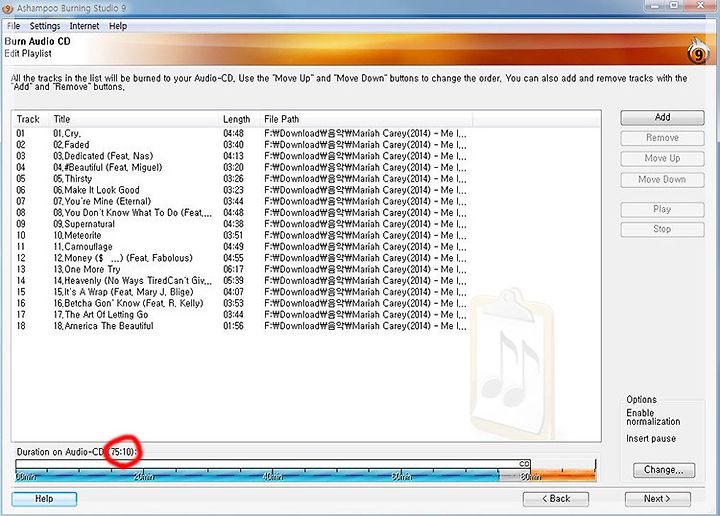Select track '11.Camouflage'
Image resolution: width=720 pixels, height=516 pixels.
pos(83,247)
